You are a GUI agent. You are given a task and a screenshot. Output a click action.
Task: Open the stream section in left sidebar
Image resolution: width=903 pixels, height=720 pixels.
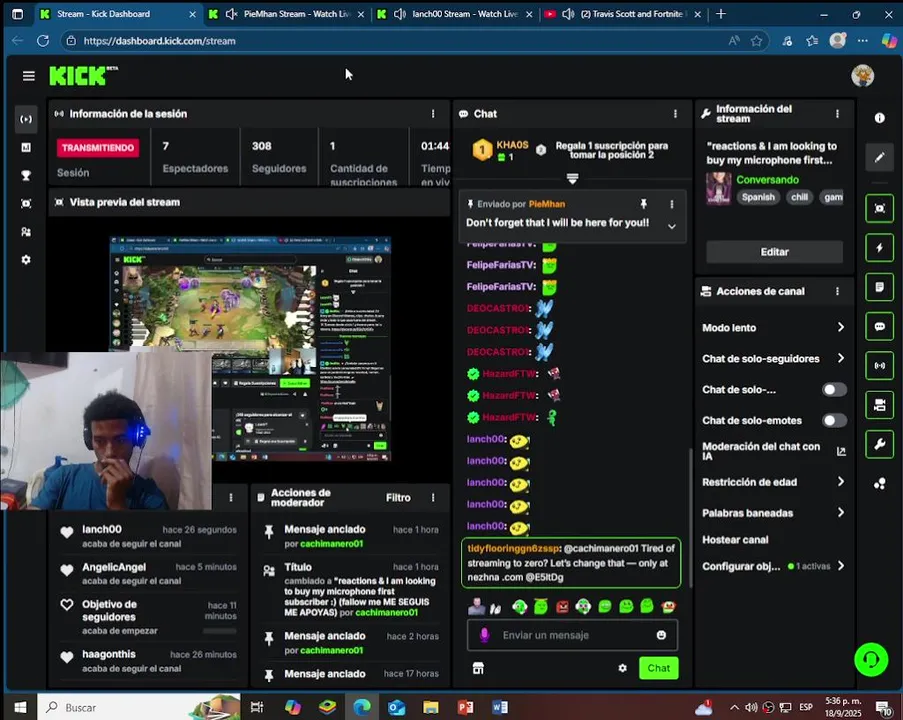26,119
